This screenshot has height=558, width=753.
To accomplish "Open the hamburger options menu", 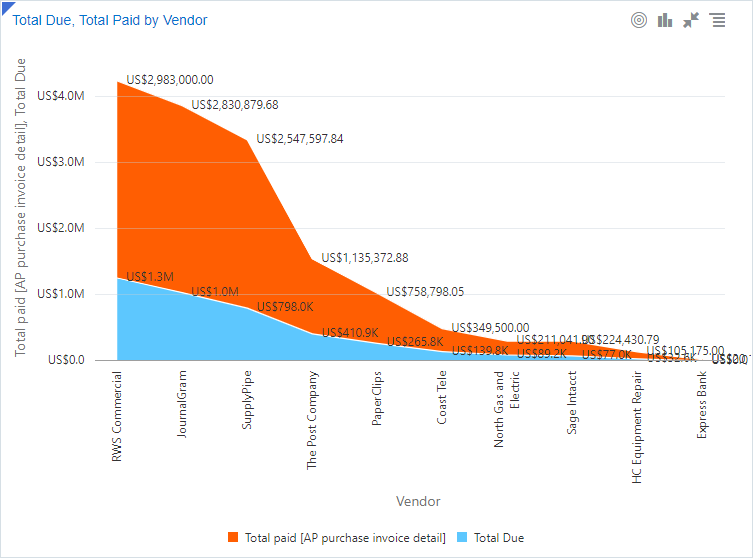I will point(717,20).
